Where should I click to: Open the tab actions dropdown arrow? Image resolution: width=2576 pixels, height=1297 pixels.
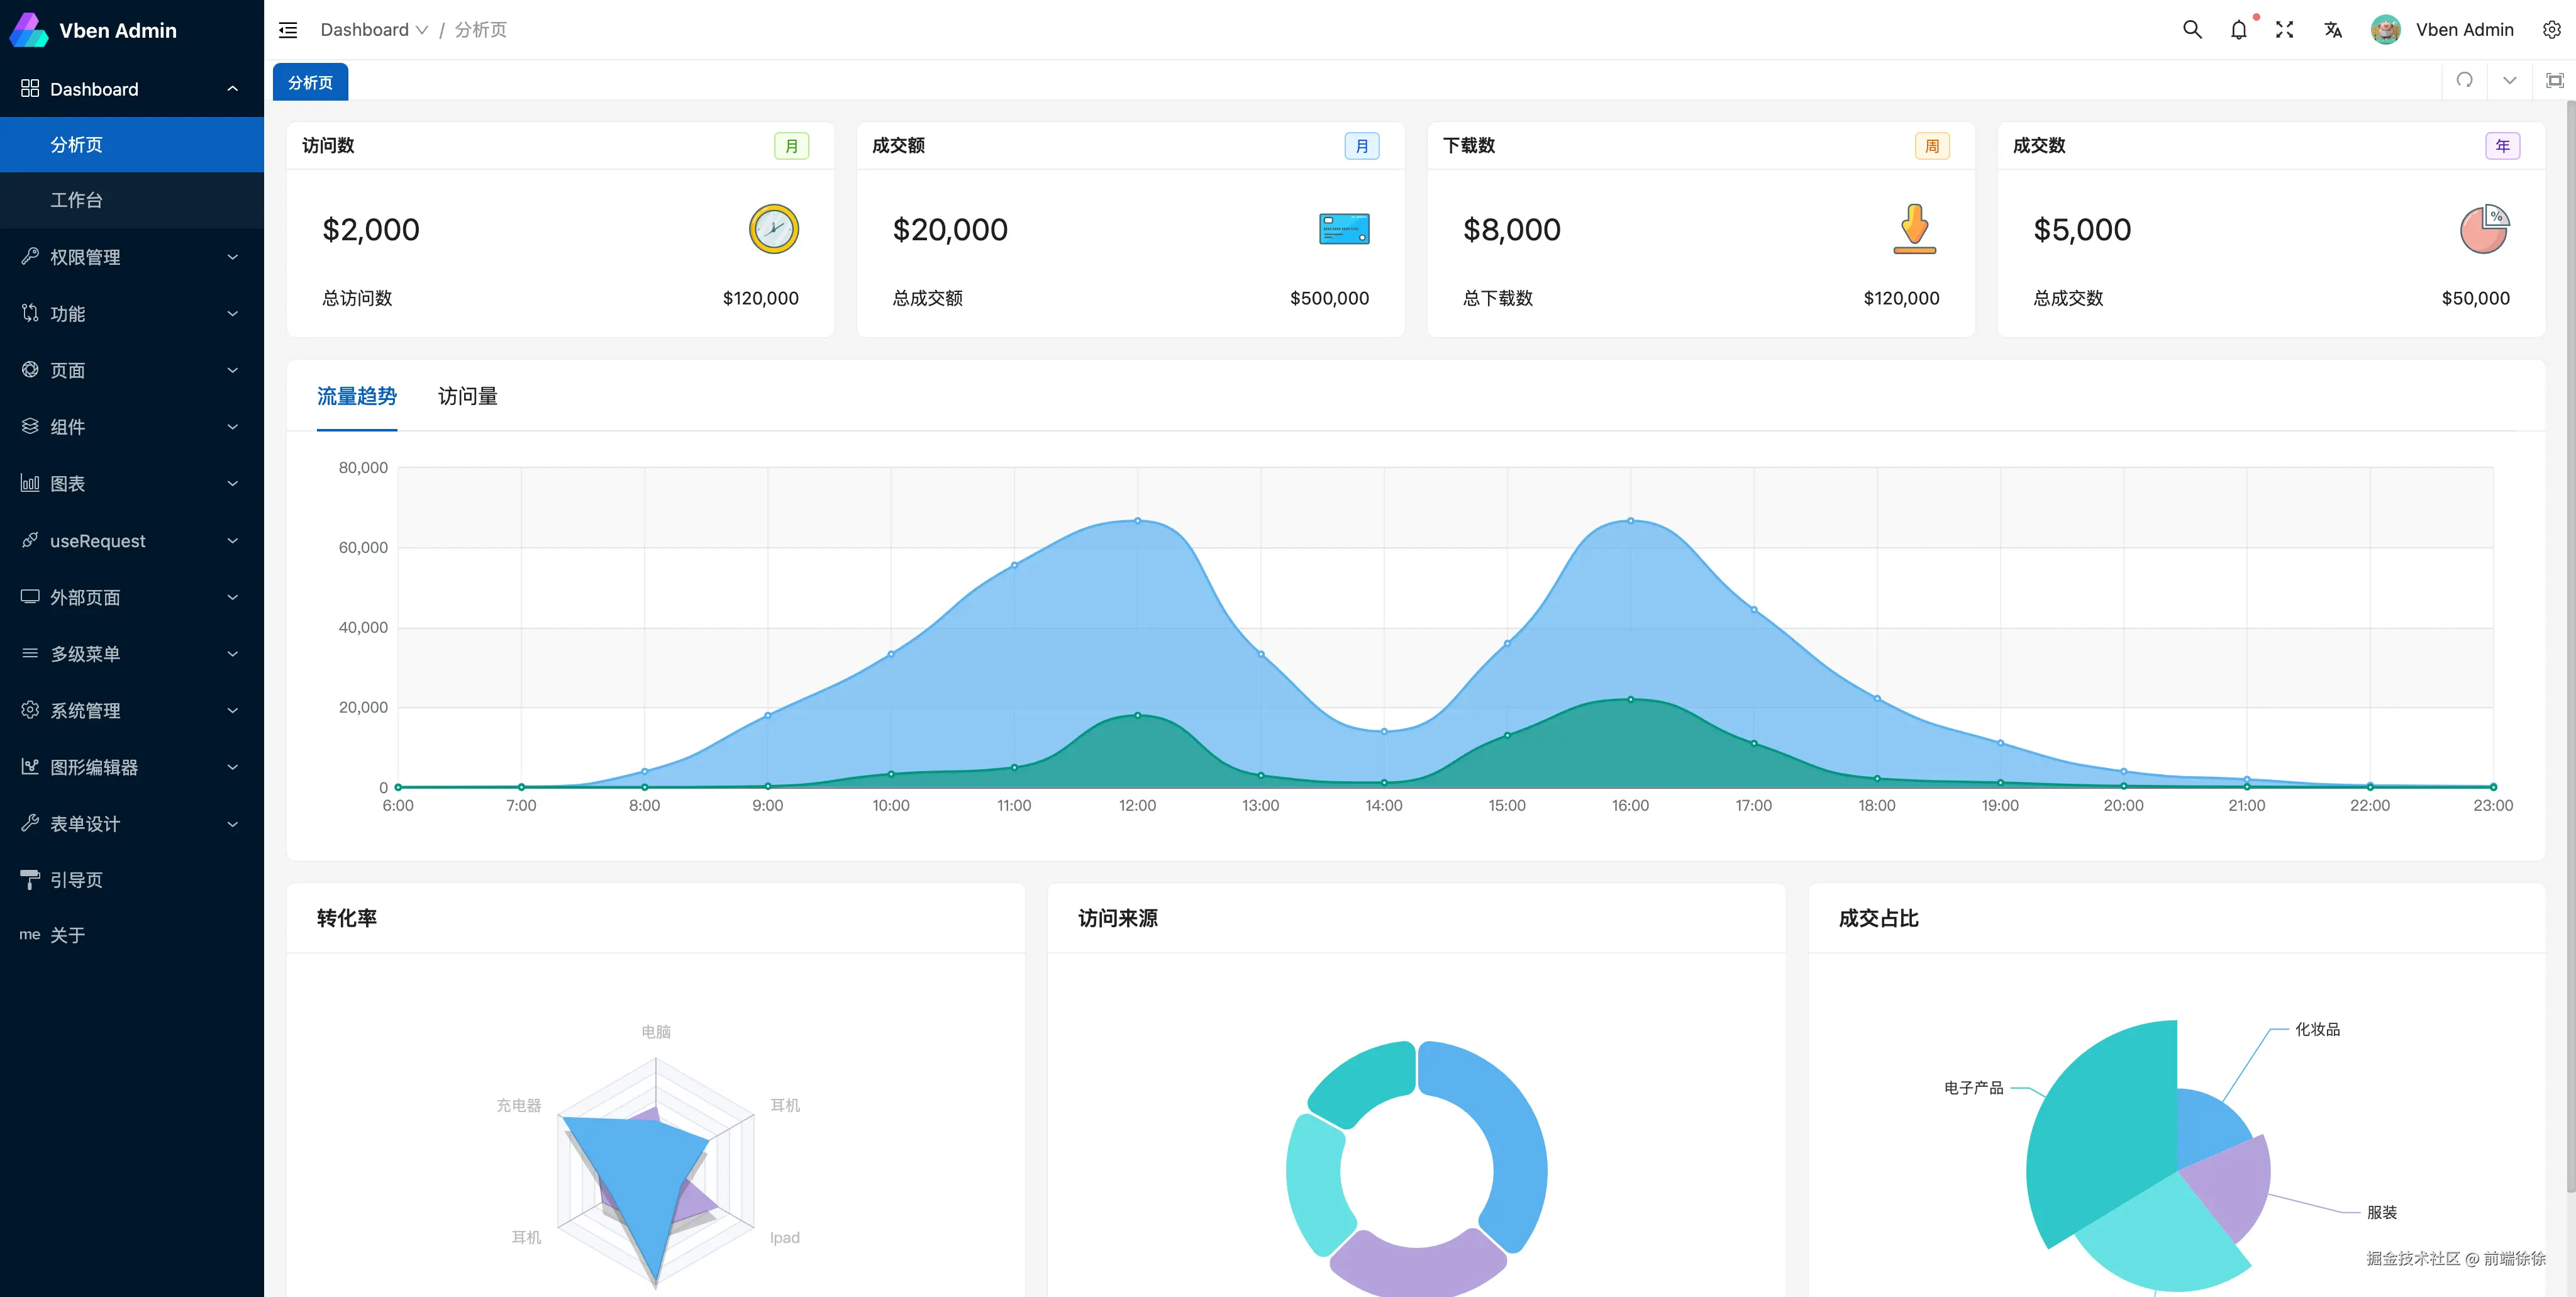[2509, 80]
